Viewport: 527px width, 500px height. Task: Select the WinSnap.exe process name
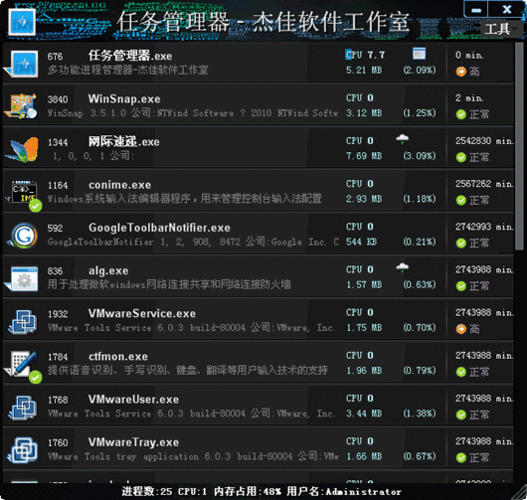coord(124,99)
